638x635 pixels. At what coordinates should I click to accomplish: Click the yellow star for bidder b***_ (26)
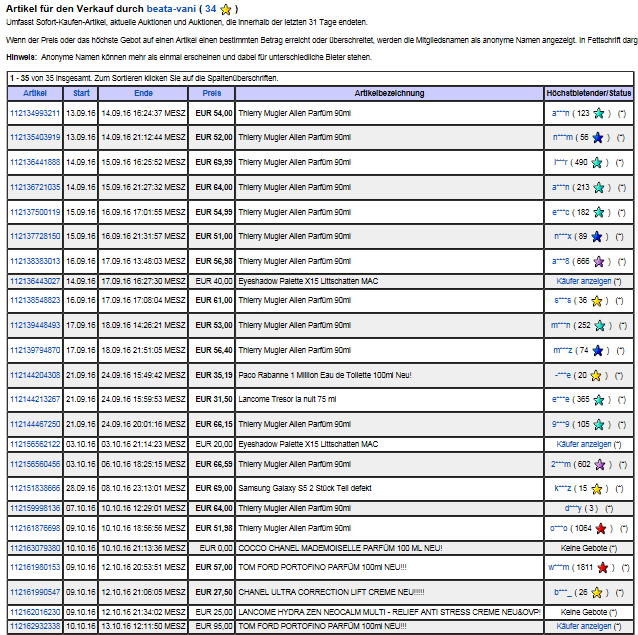[597, 593]
